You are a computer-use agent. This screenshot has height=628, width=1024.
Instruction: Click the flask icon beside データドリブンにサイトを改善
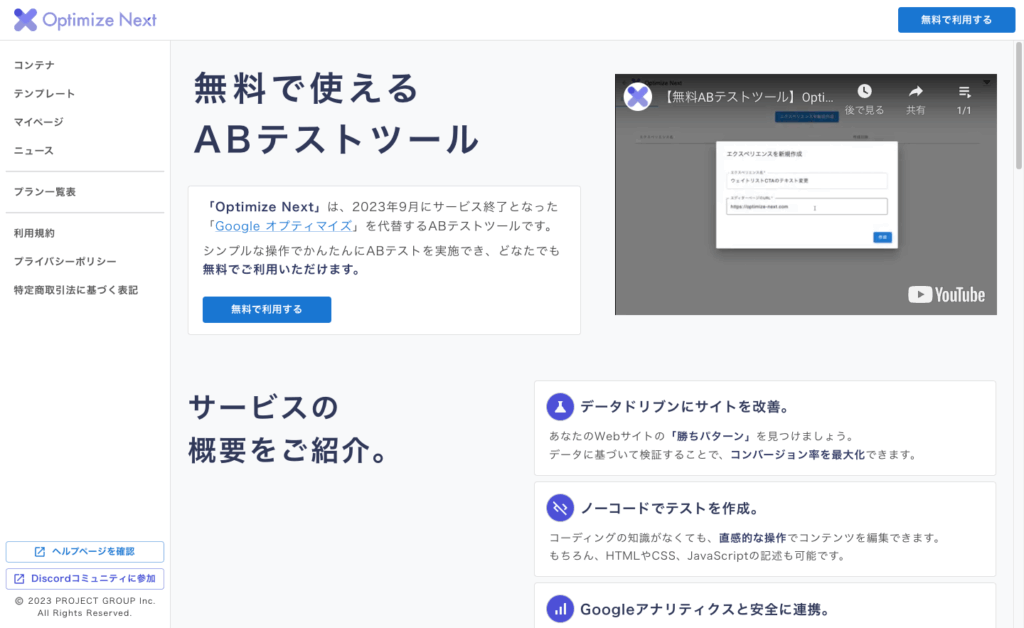(x=560, y=407)
